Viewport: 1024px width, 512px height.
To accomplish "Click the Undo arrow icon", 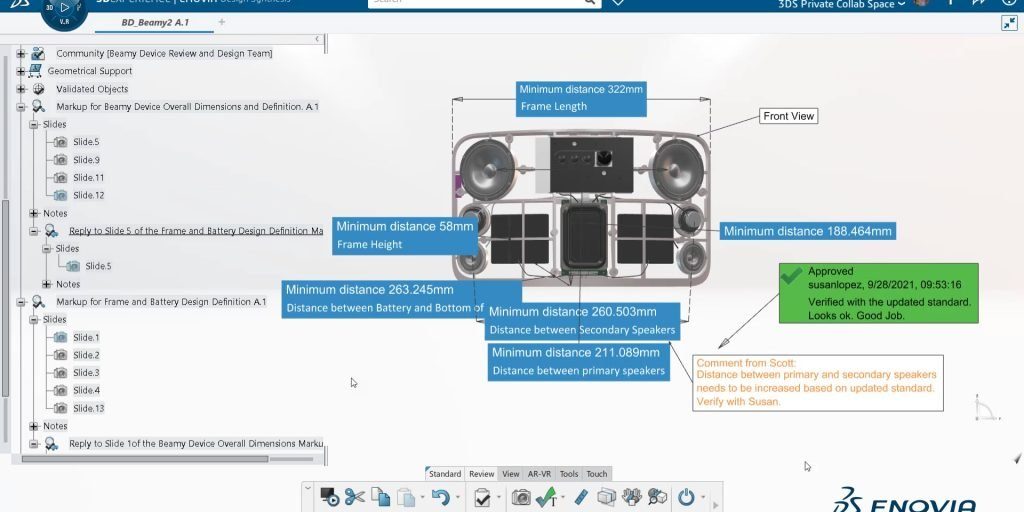I will coord(441,498).
